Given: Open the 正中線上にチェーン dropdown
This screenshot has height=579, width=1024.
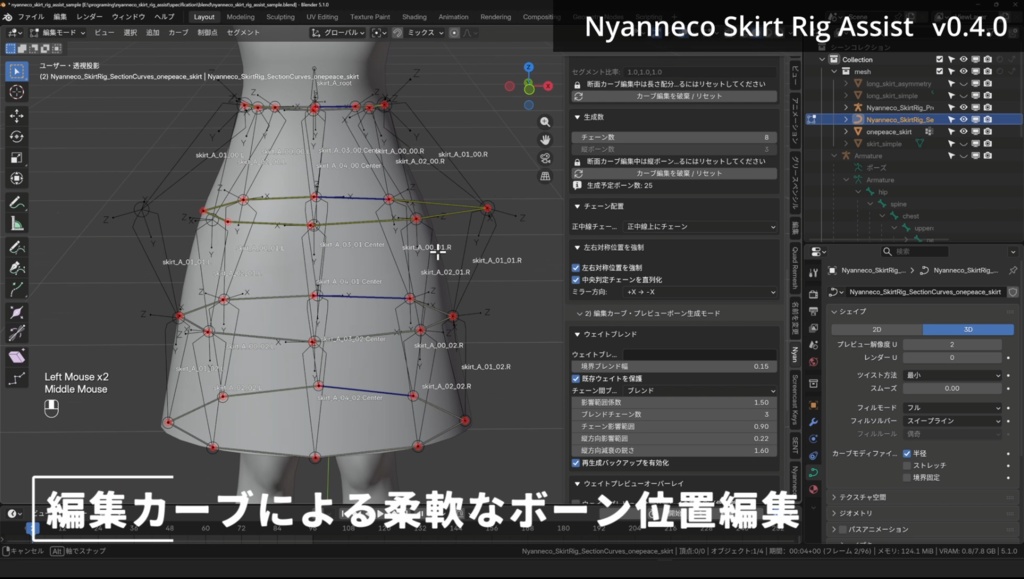Looking at the screenshot, I should [700, 227].
